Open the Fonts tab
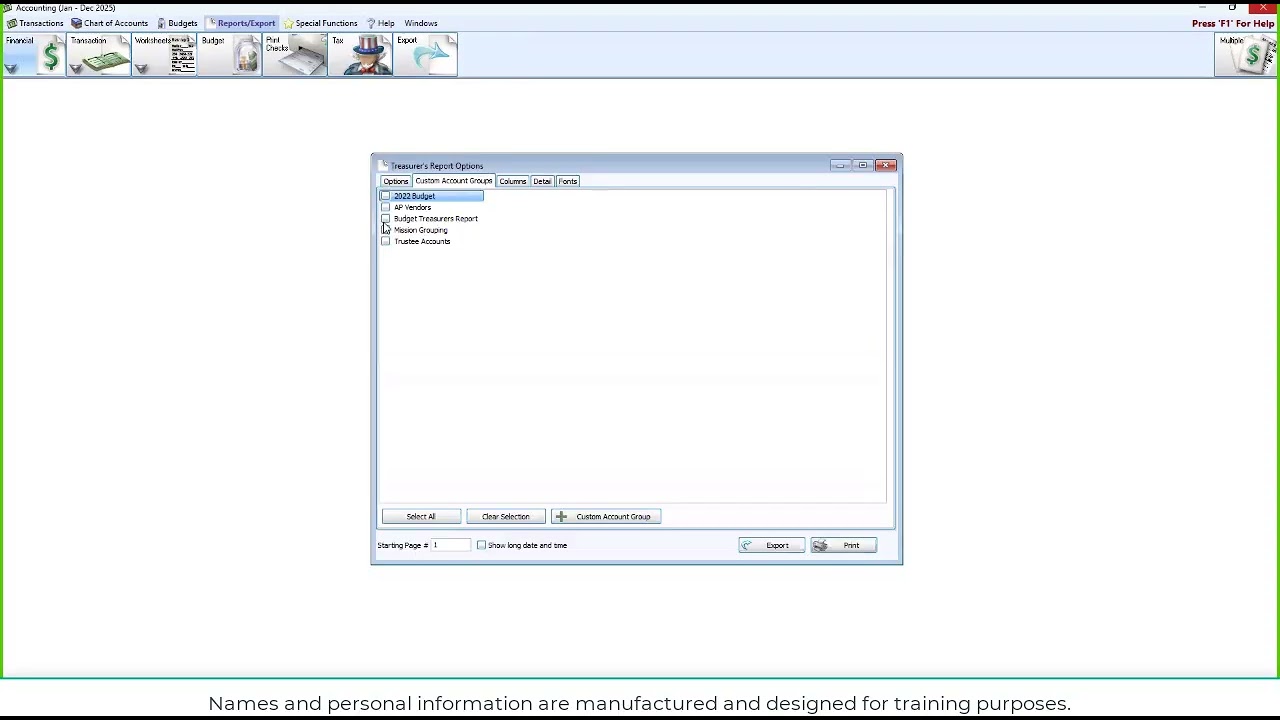1280x720 pixels. 567,181
